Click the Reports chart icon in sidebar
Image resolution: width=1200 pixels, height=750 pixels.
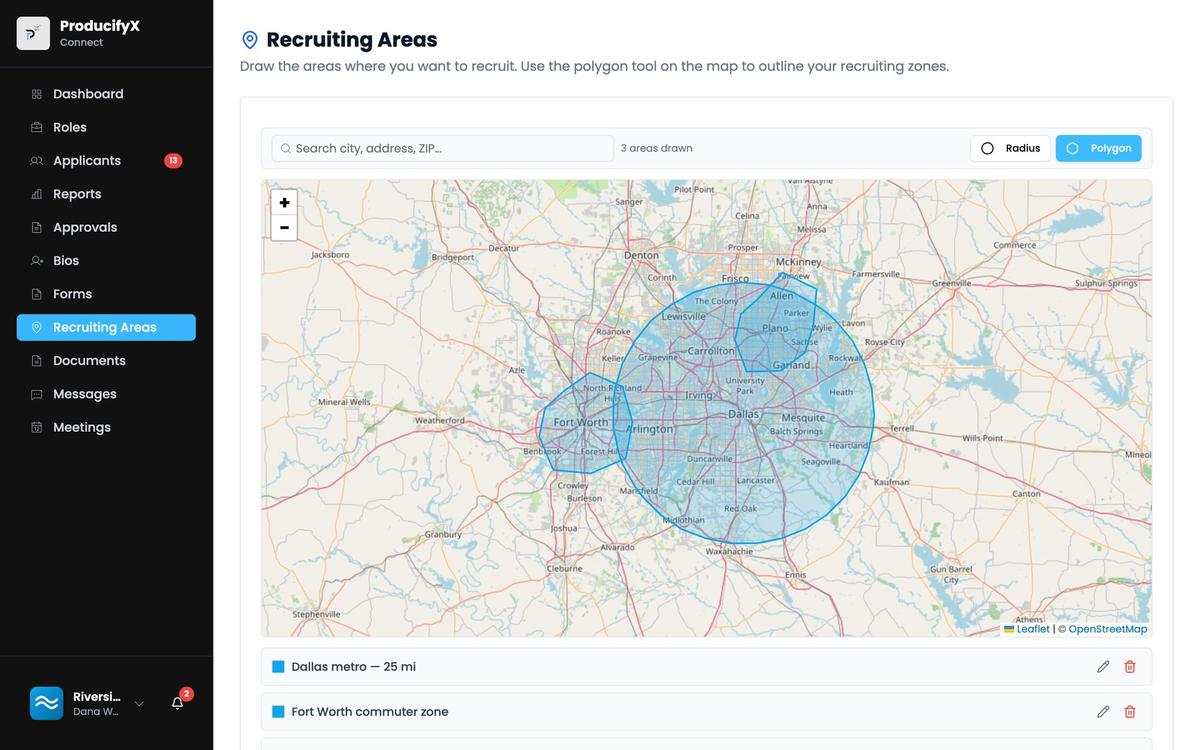[x=37, y=194]
